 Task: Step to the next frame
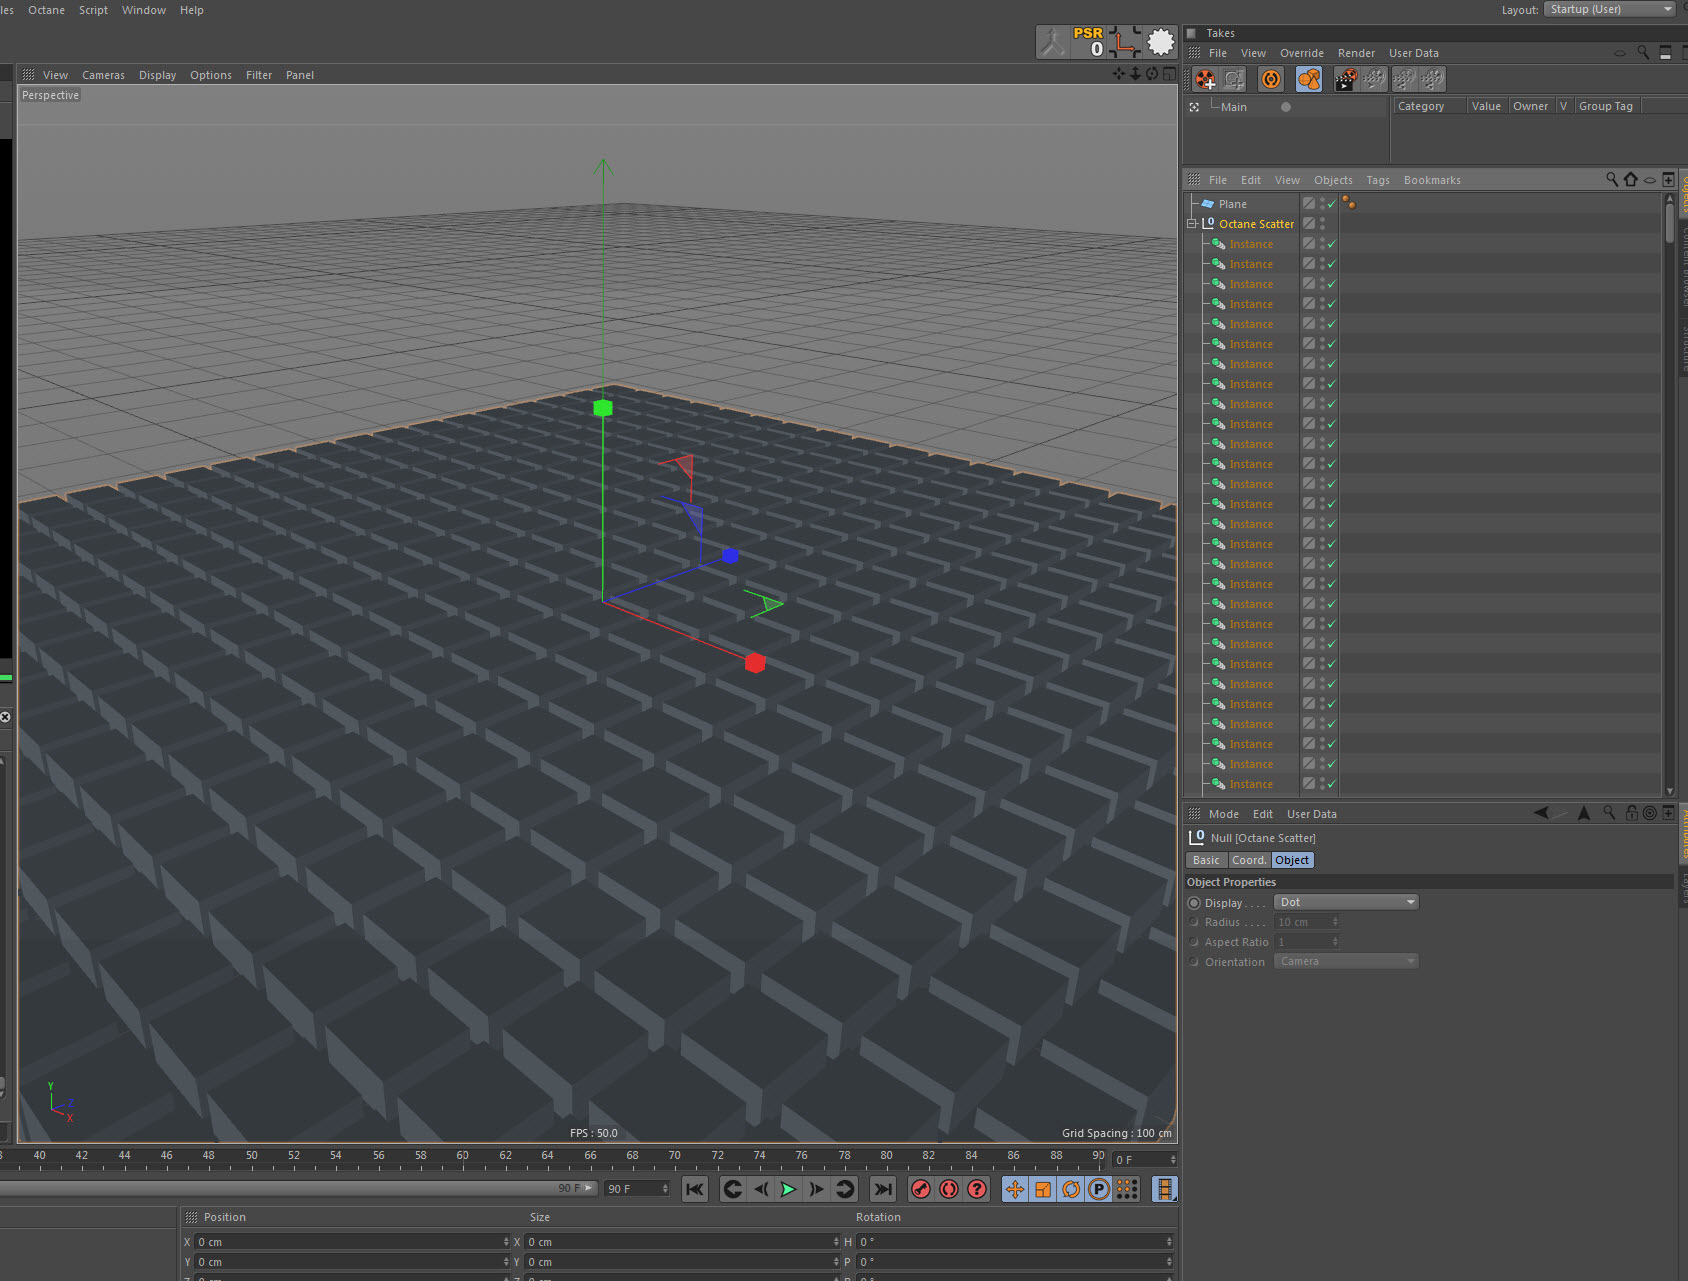816,1189
